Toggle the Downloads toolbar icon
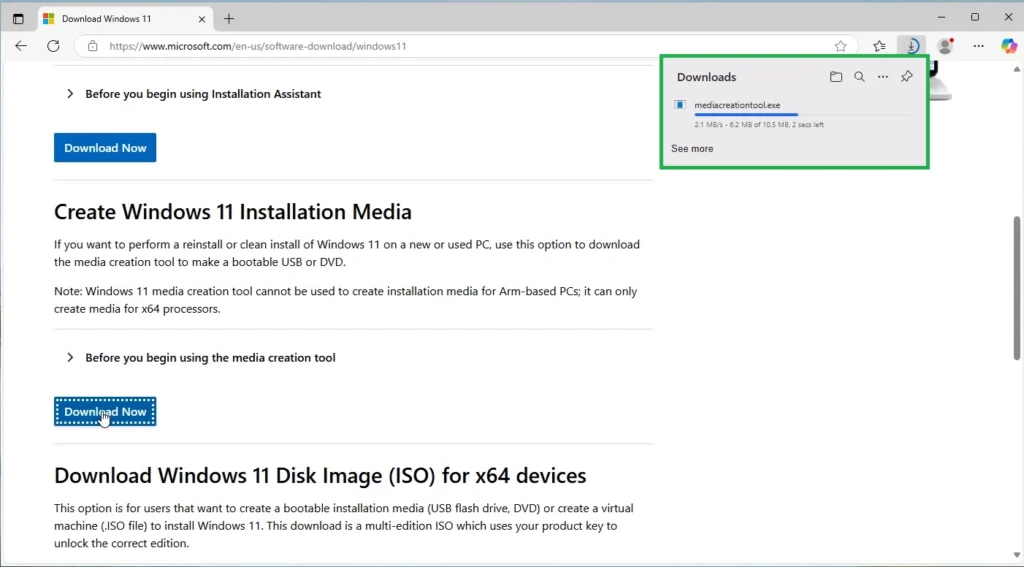Screen dimensions: 1024x567 pos(912,46)
